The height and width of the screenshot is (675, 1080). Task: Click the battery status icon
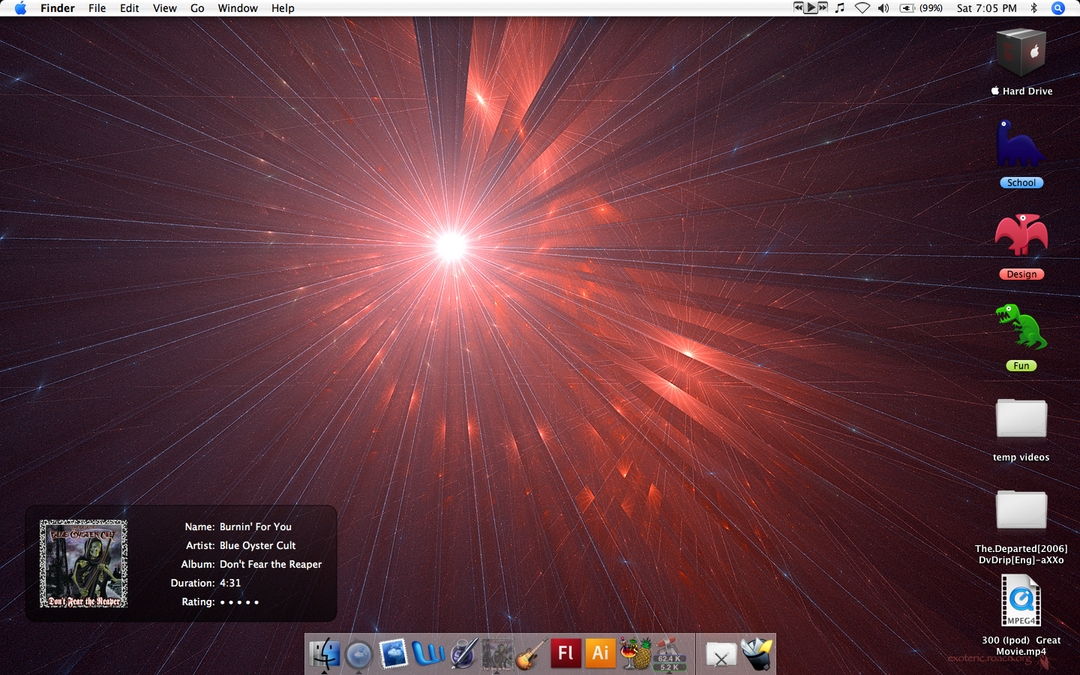[907, 8]
